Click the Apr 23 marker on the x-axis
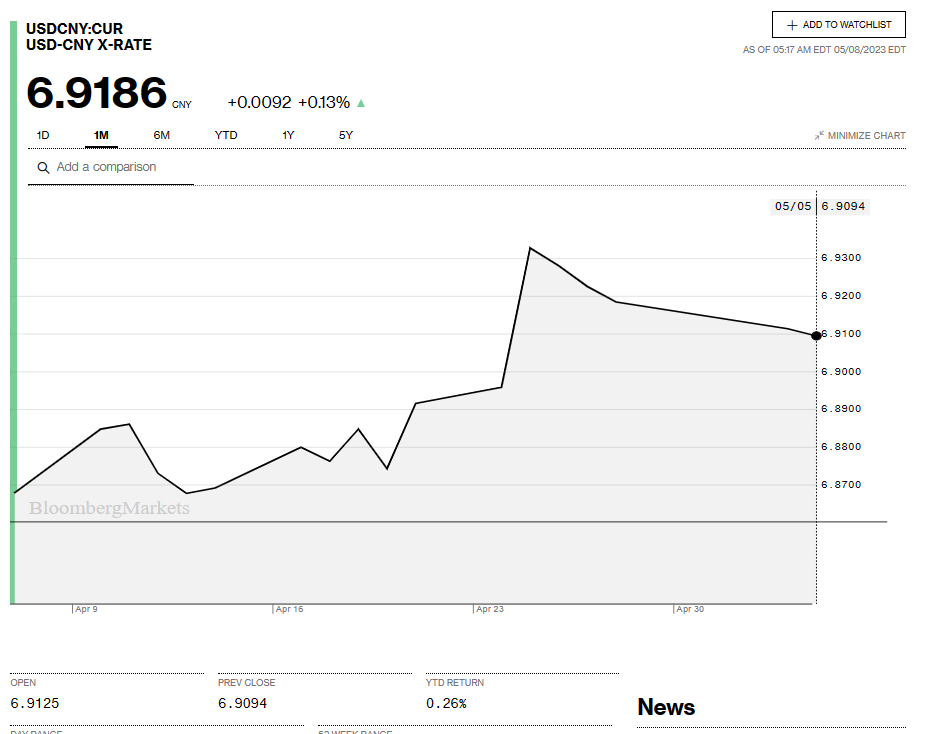This screenshot has width=931, height=734. coord(489,609)
